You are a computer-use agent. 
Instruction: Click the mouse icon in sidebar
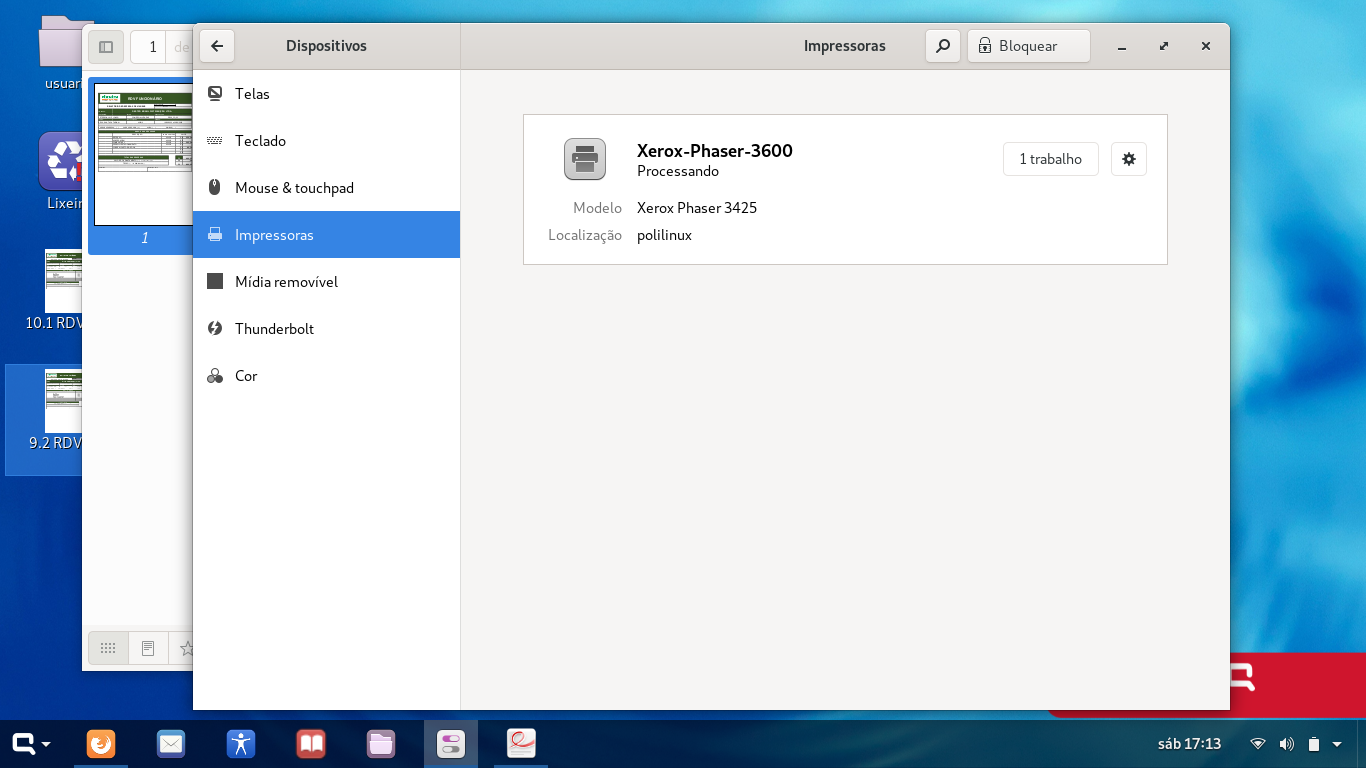[x=215, y=188]
